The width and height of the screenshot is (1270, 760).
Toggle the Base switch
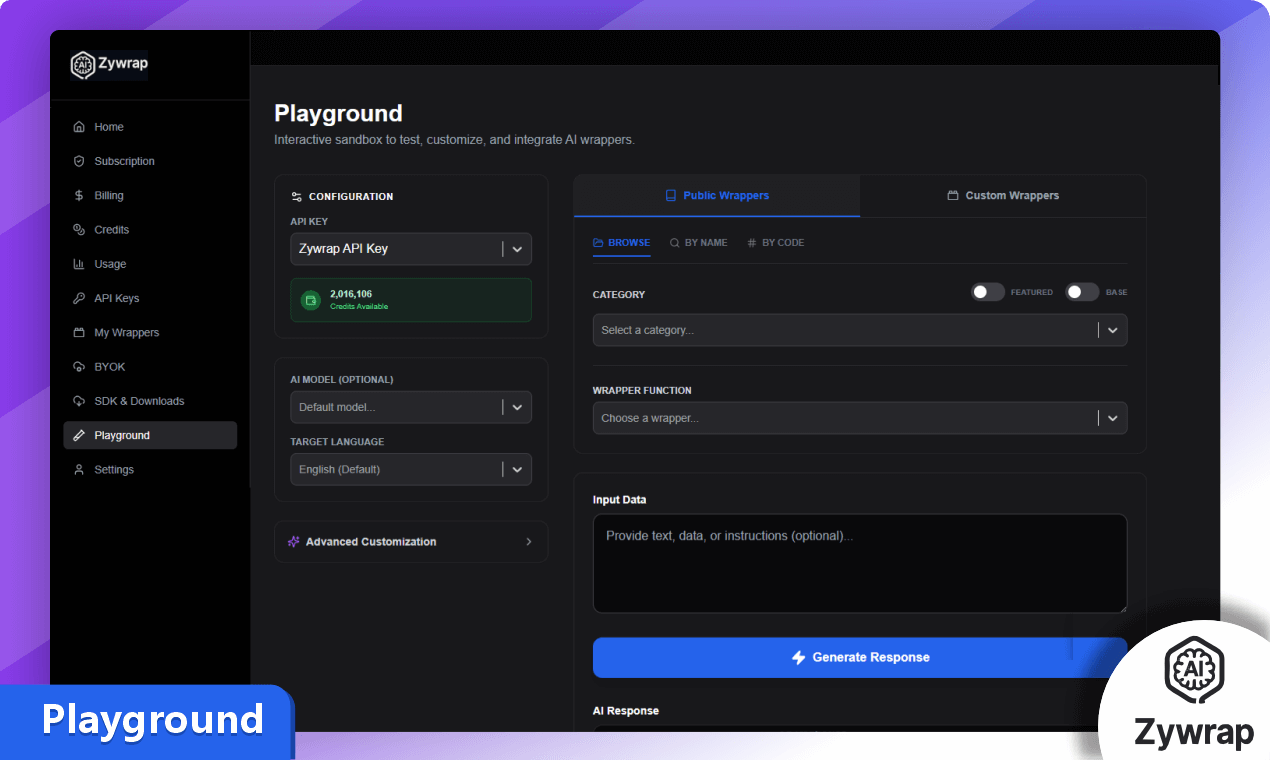click(1082, 292)
